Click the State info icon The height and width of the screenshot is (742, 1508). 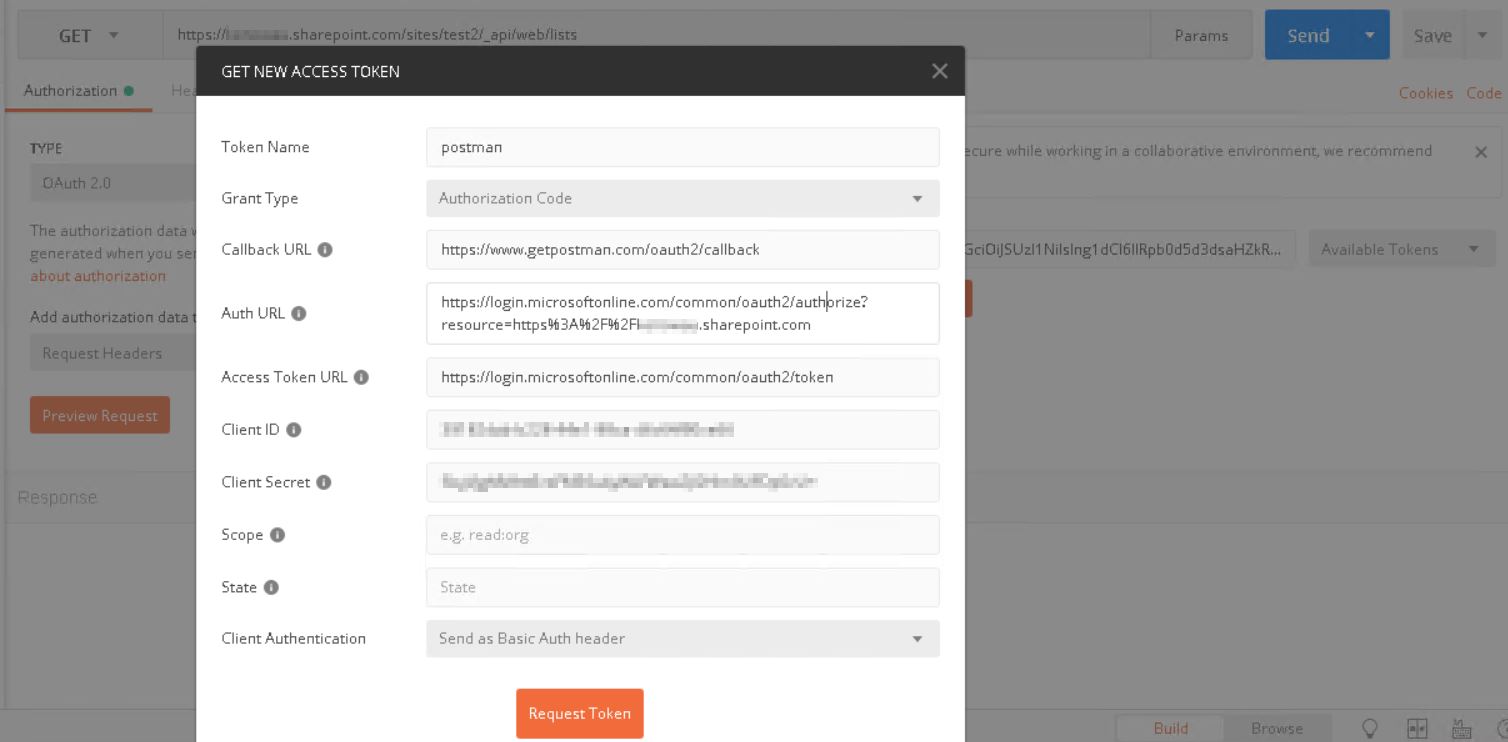tap(269, 587)
